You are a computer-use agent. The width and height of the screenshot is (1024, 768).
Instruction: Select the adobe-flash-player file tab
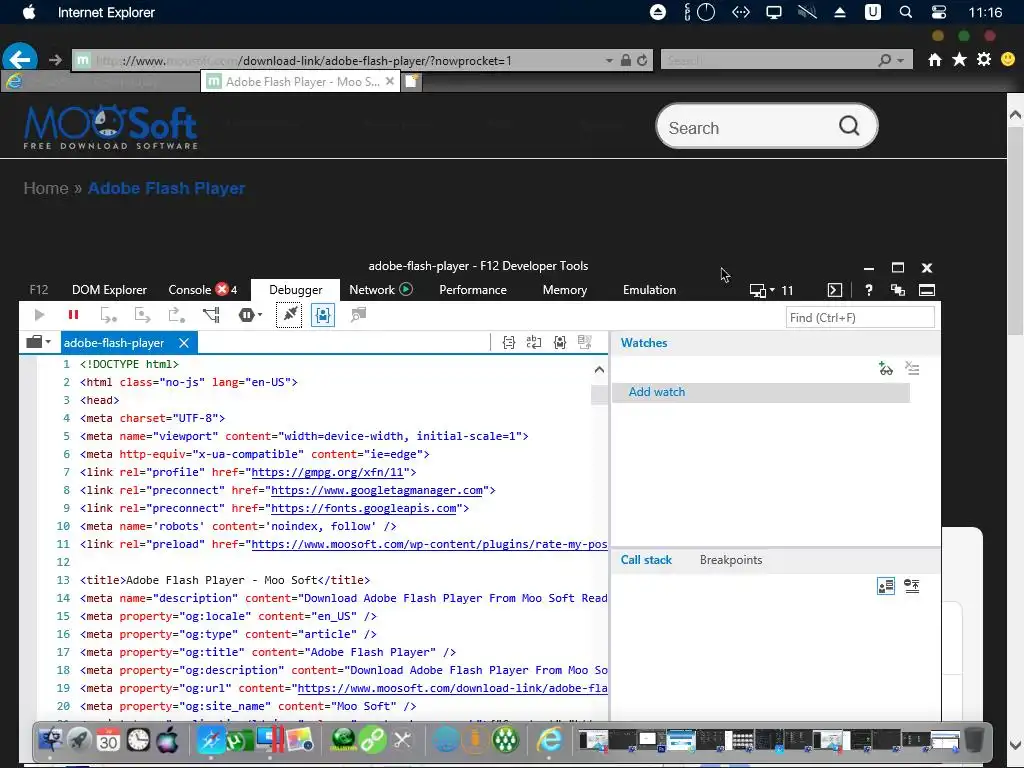114,343
